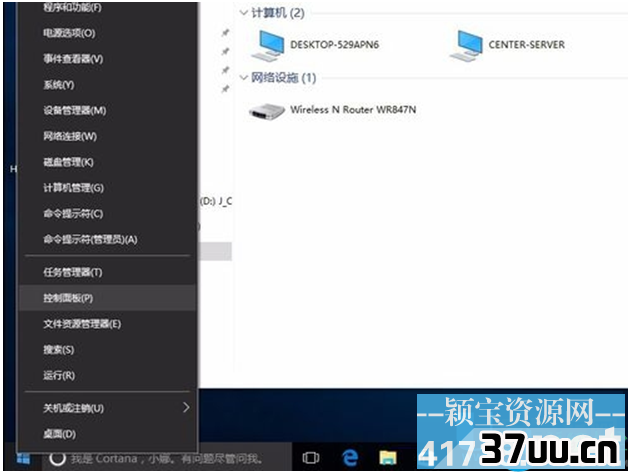Viewport: 630px width, 474px height.
Task: Open 事件查看器(V)
Action: point(73,59)
